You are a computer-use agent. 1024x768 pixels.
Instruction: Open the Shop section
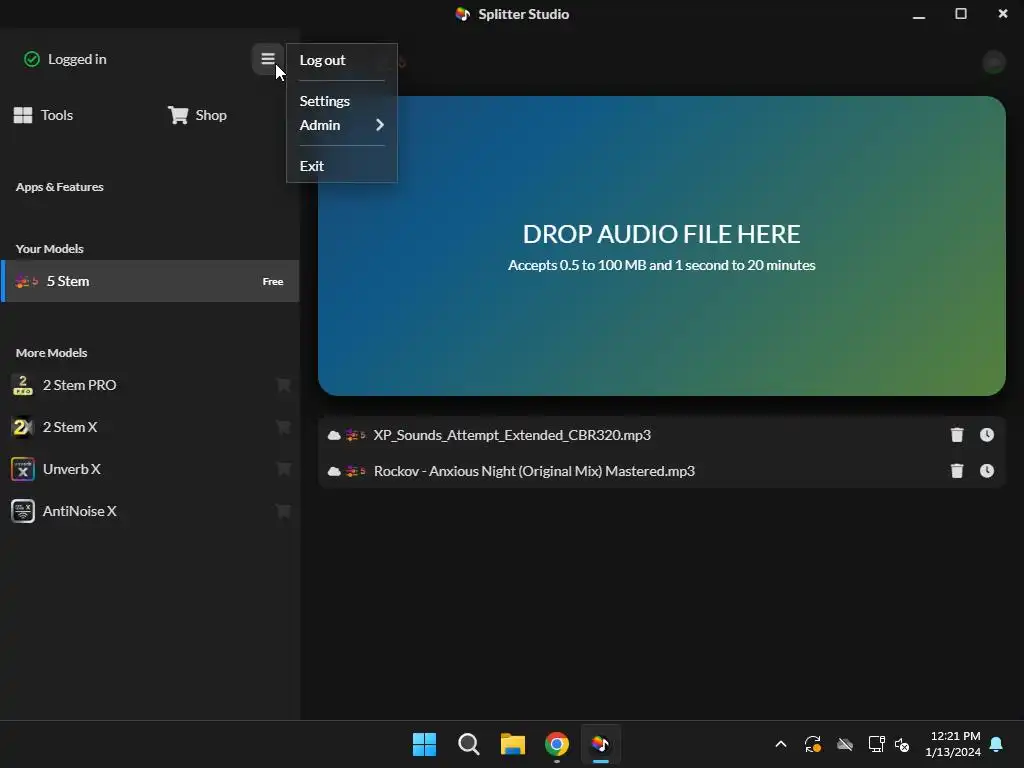[x=197, y=115]
